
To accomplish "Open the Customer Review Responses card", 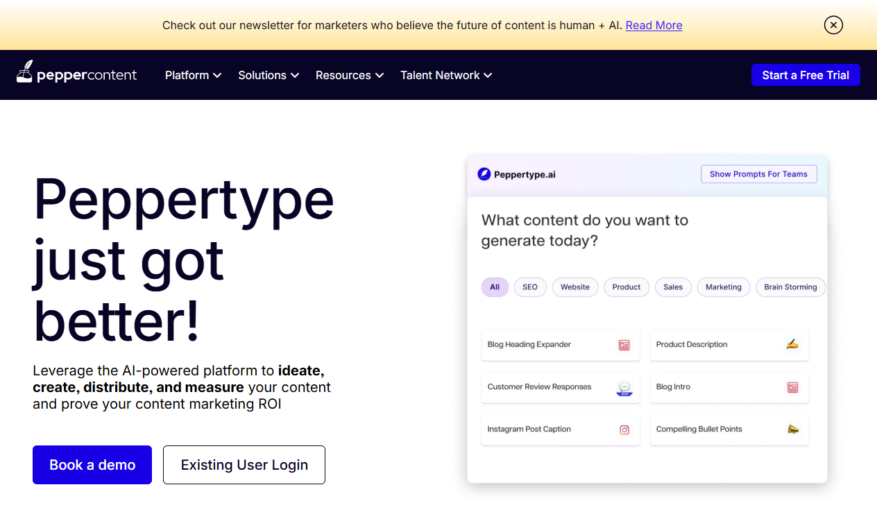I will [560, 388].
